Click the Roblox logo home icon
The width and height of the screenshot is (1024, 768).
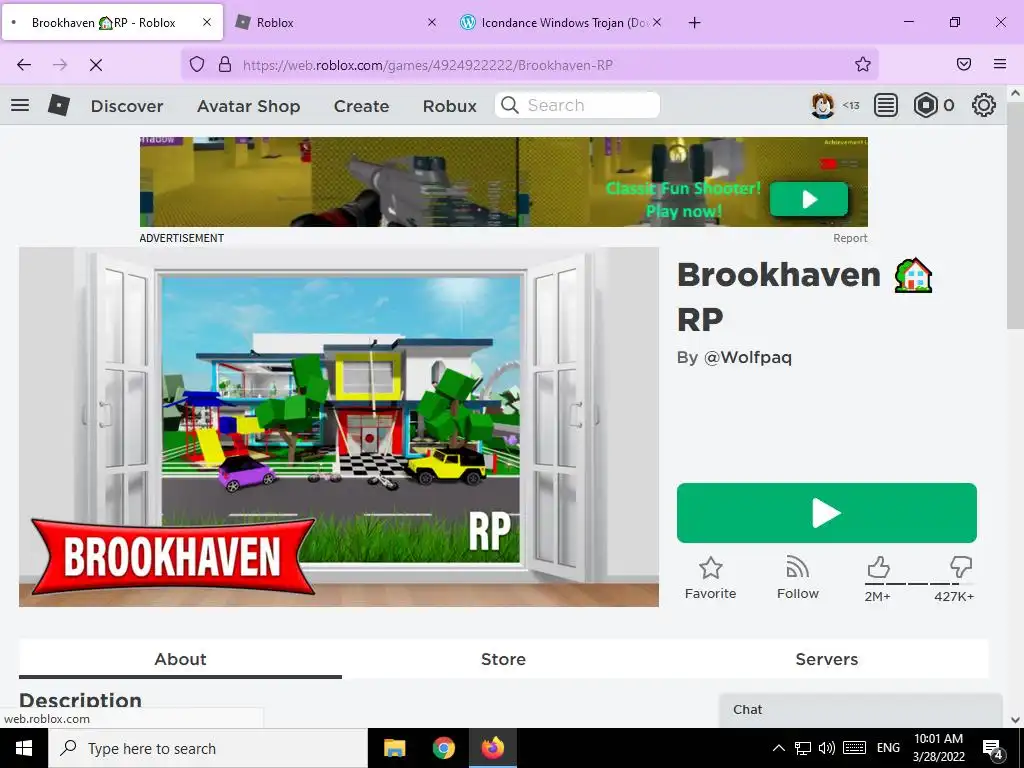[59, 105]
